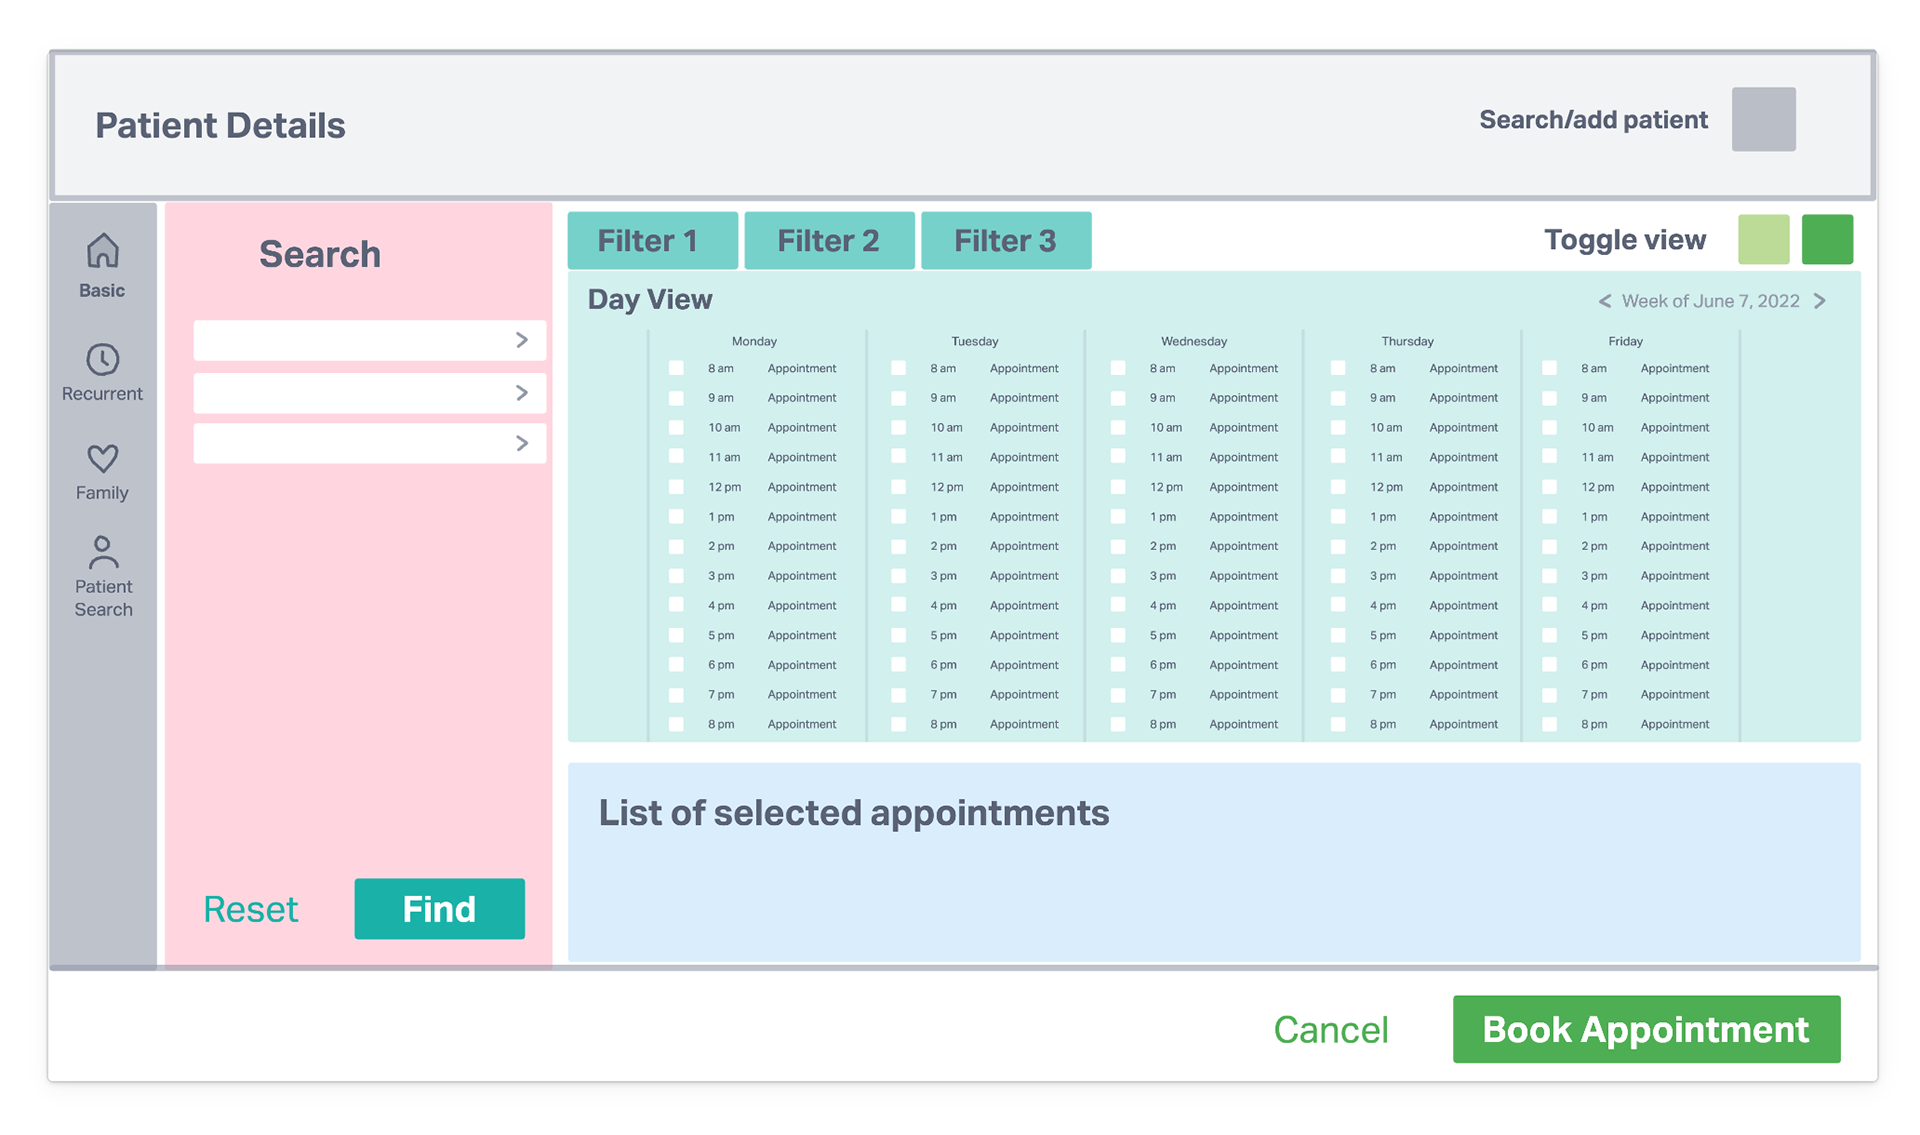Open the Family heart icon
The height and width of the screenshot is (1135, 1920).
click(102, 459)
